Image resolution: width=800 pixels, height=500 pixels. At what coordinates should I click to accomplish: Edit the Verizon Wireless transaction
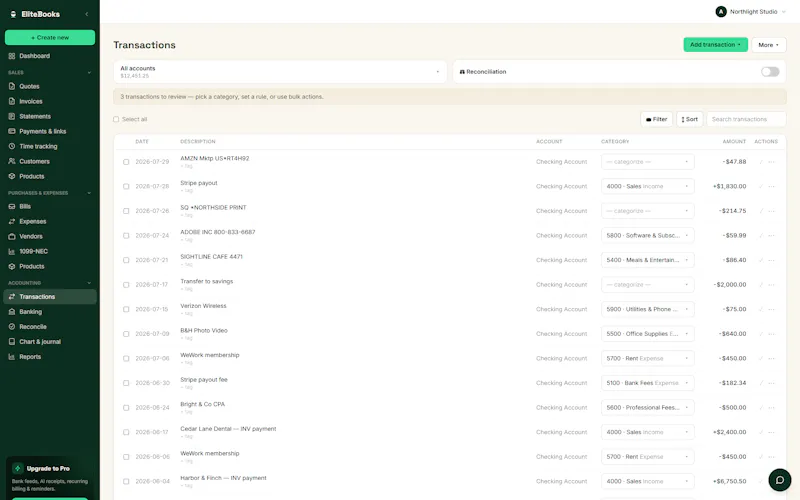(761, 309)
